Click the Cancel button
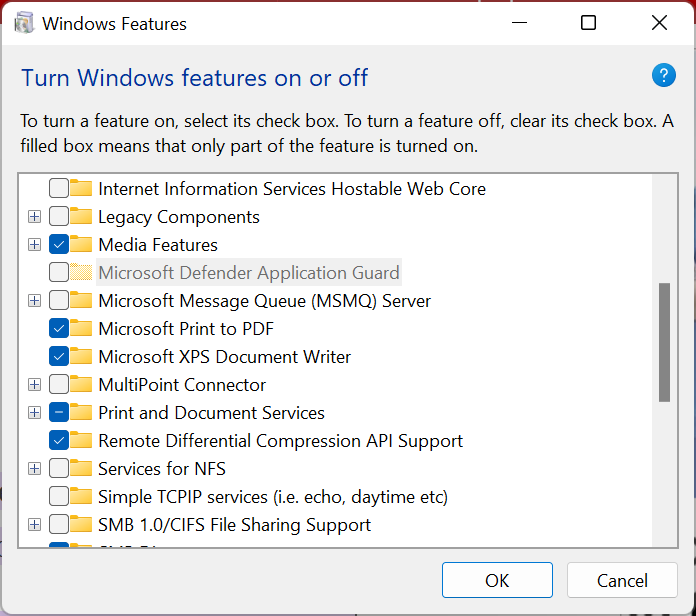This screenshot has width=696, height=616. [622, 580]
